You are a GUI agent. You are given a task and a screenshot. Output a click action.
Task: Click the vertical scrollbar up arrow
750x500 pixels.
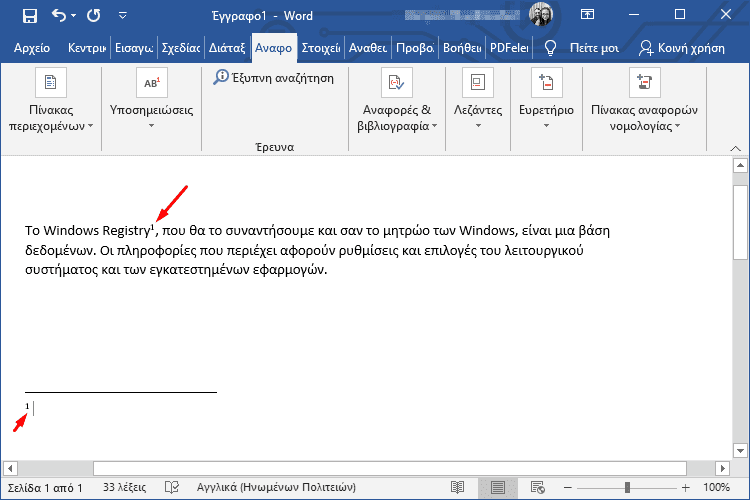[x=740, y=166]
